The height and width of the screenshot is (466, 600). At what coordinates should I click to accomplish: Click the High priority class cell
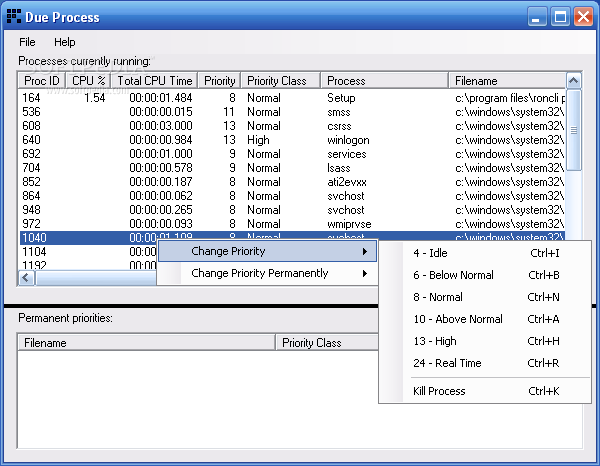coord(258,140)
